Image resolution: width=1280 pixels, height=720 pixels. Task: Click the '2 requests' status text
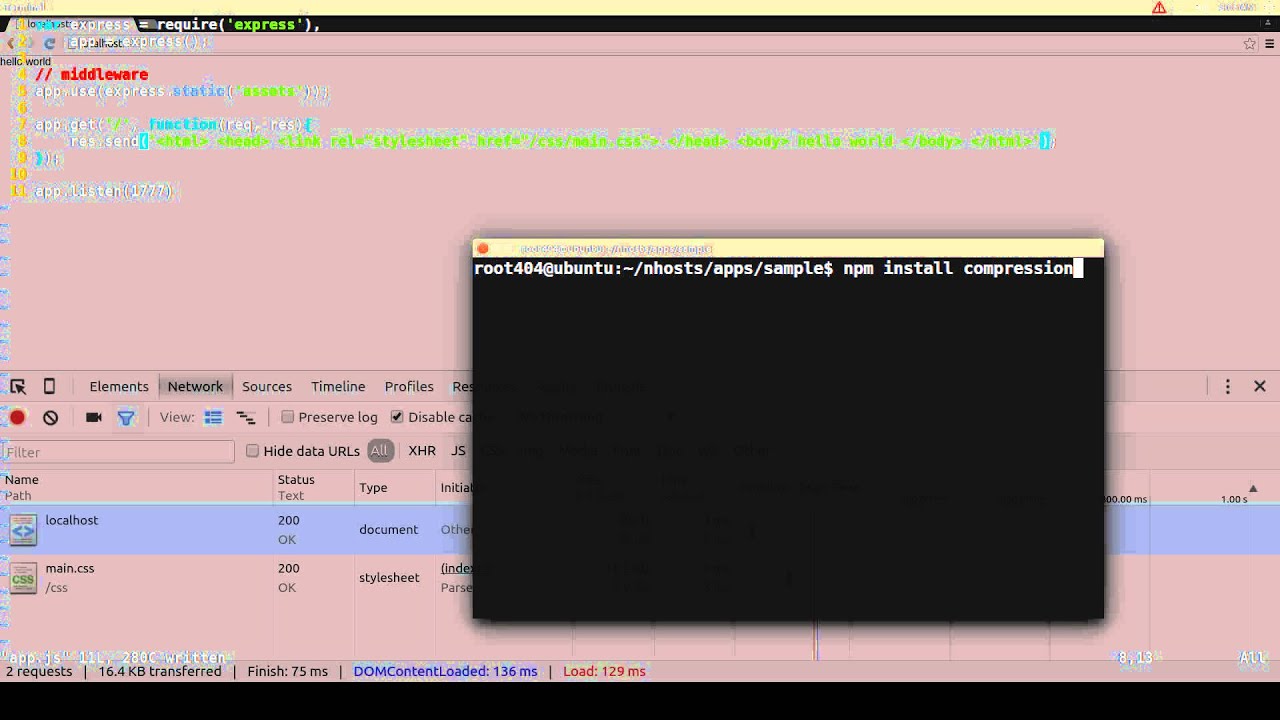pyautogui.click(x=39, y=671)
